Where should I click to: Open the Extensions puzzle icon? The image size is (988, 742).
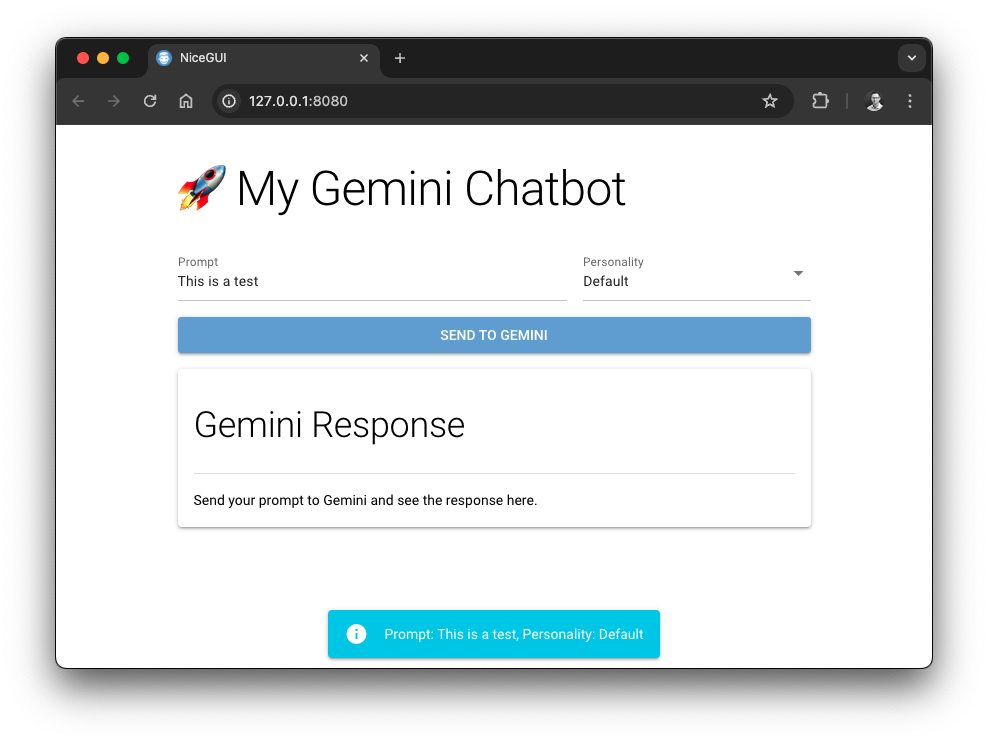(820, 101)
